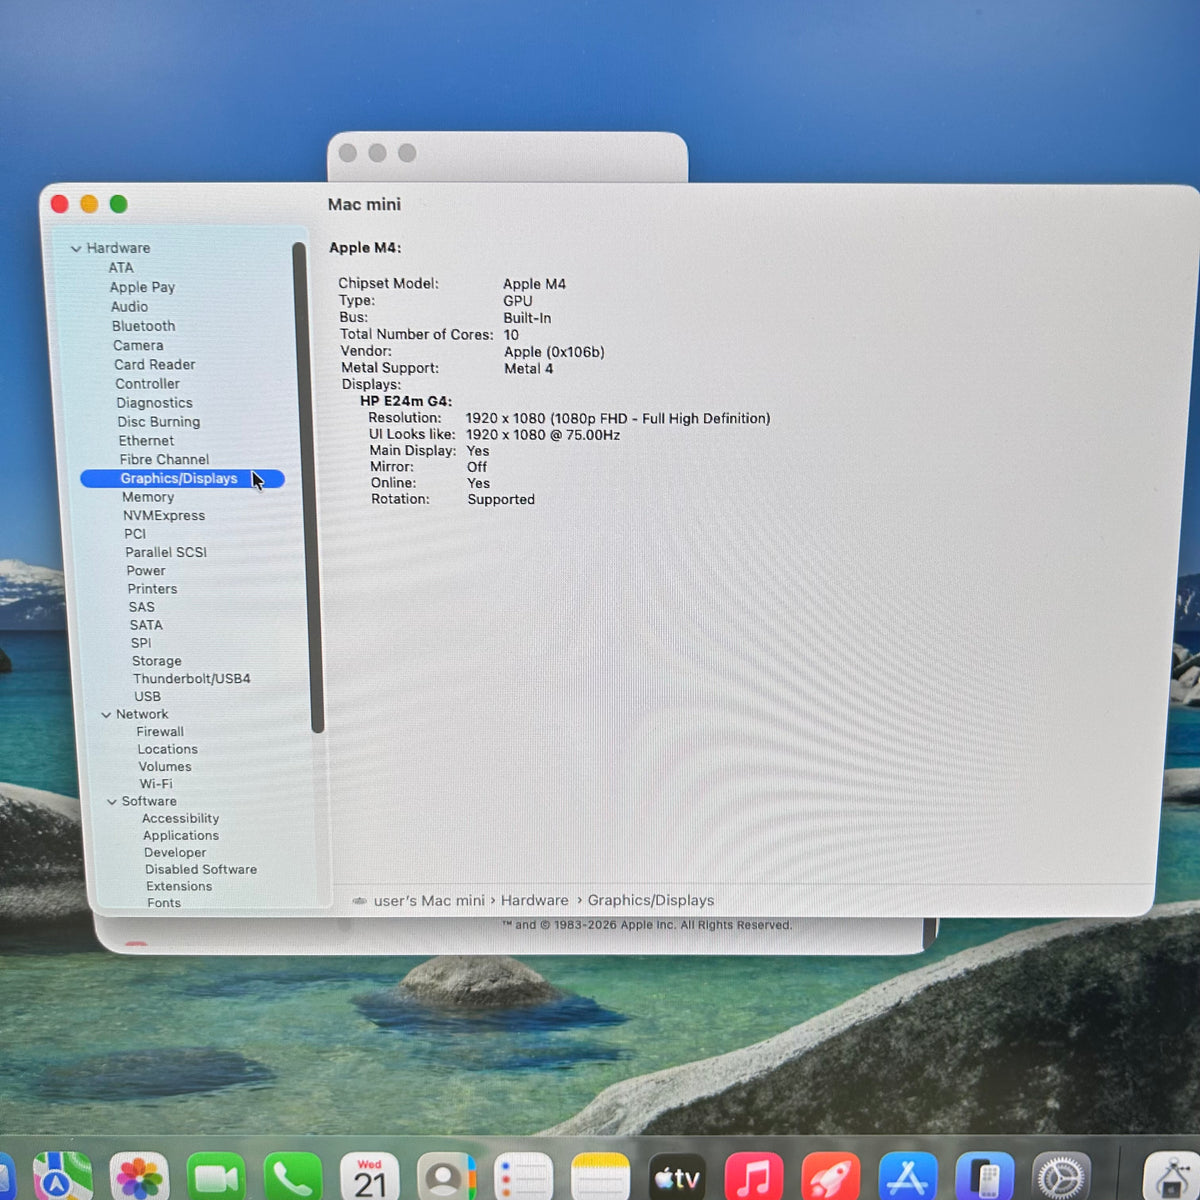Open the green Phone app in Dock
1200x1200 pixels.
point(292,1176)
